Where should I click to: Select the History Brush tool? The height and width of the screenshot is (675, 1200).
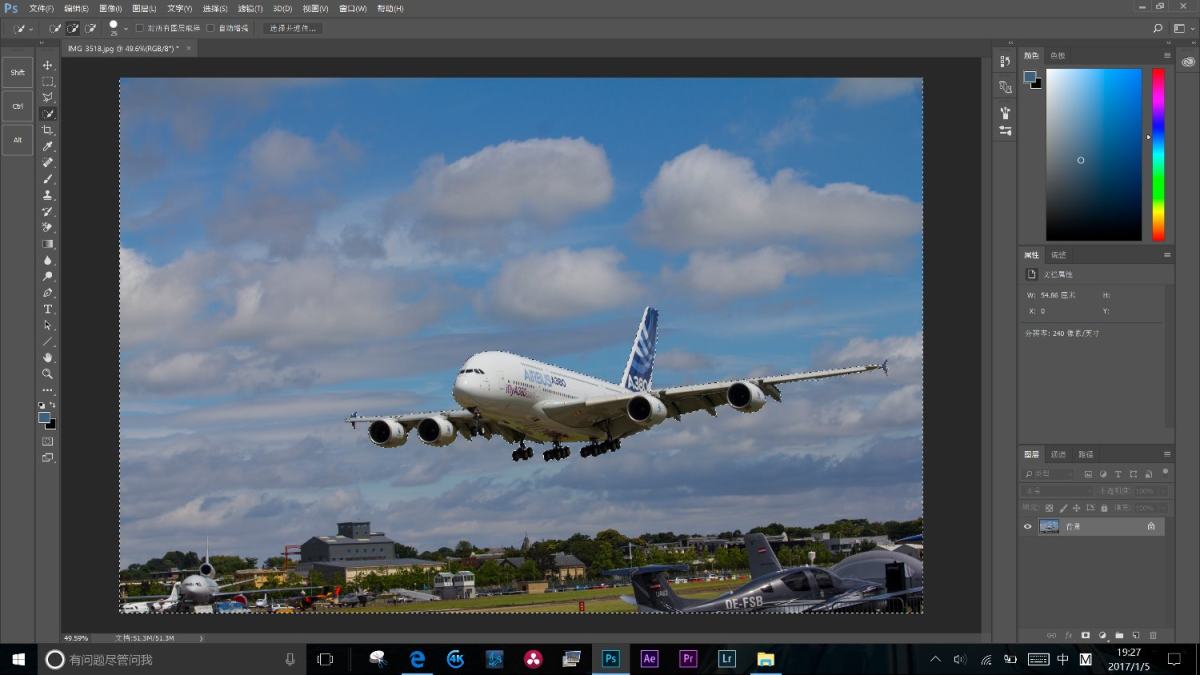tap(47, 211)
